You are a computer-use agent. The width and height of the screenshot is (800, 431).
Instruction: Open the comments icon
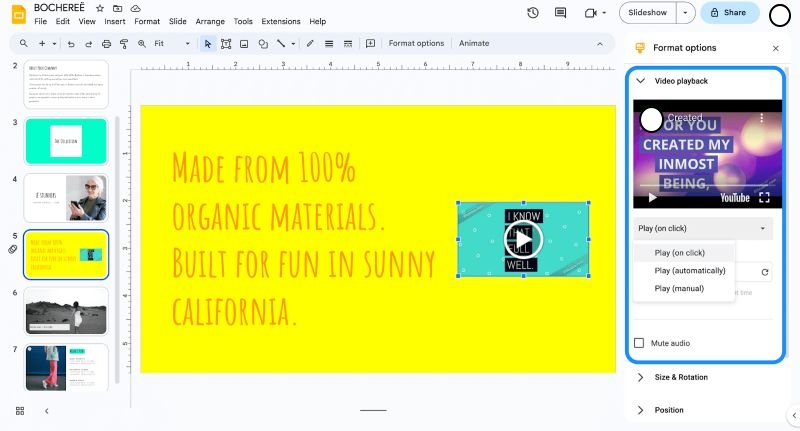[560, 13]
